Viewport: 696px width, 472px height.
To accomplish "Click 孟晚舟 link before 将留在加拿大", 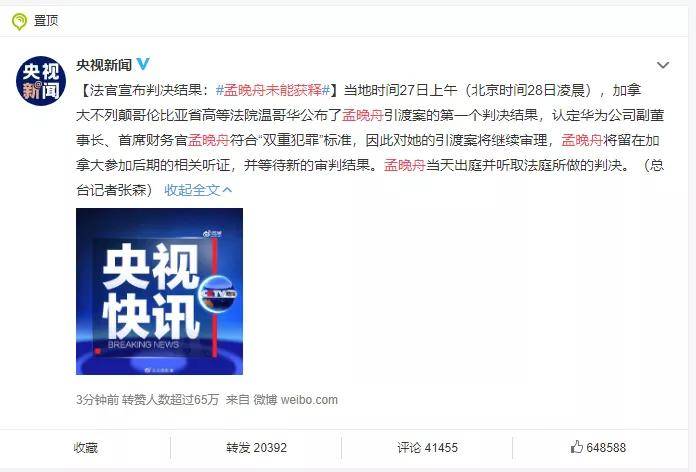I will click(x=582, y=140).
